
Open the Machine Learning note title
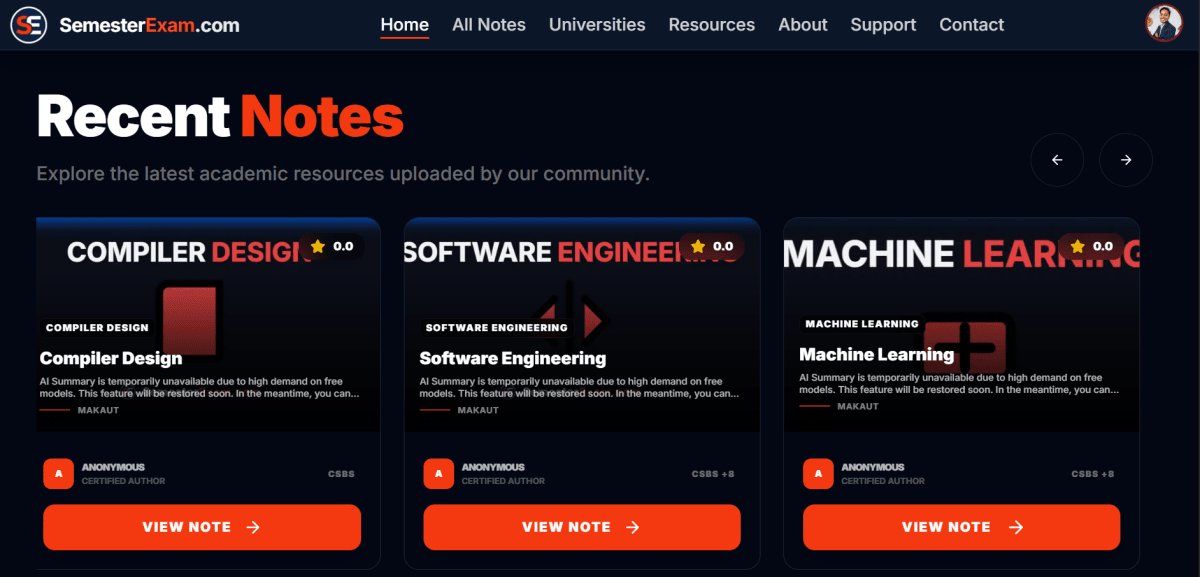[877, 354]
